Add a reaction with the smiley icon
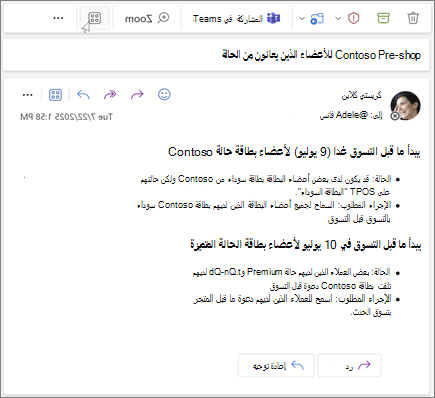The width and height of the screenshot is (435, 398). pos(164,95)
